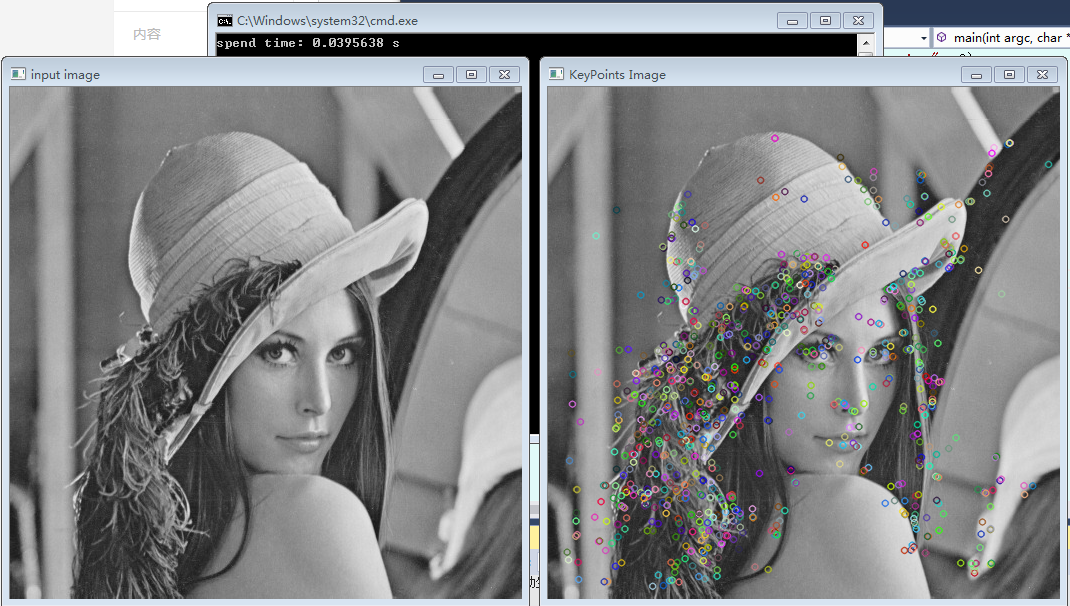Click the keypoints-annotated photo in KeyPoints Image window
This screenshot has height=606, width=1070.
pyautogui.click(x=803, y=343)
